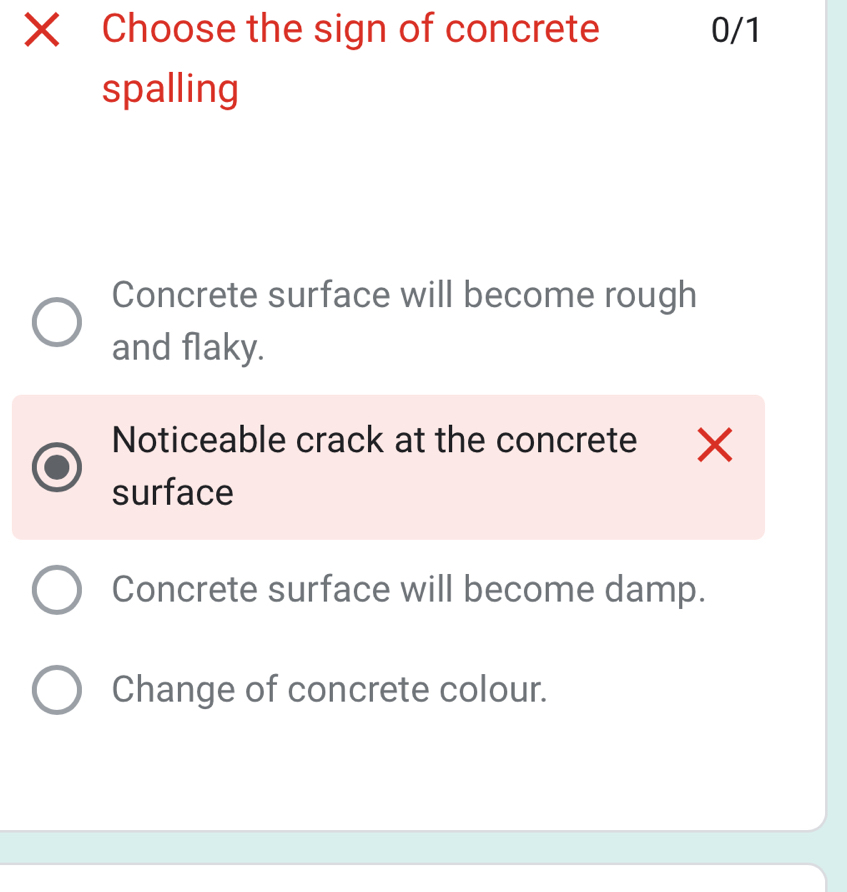Click the 'Concrete surface will become rough' option text

tap(404, 296)
